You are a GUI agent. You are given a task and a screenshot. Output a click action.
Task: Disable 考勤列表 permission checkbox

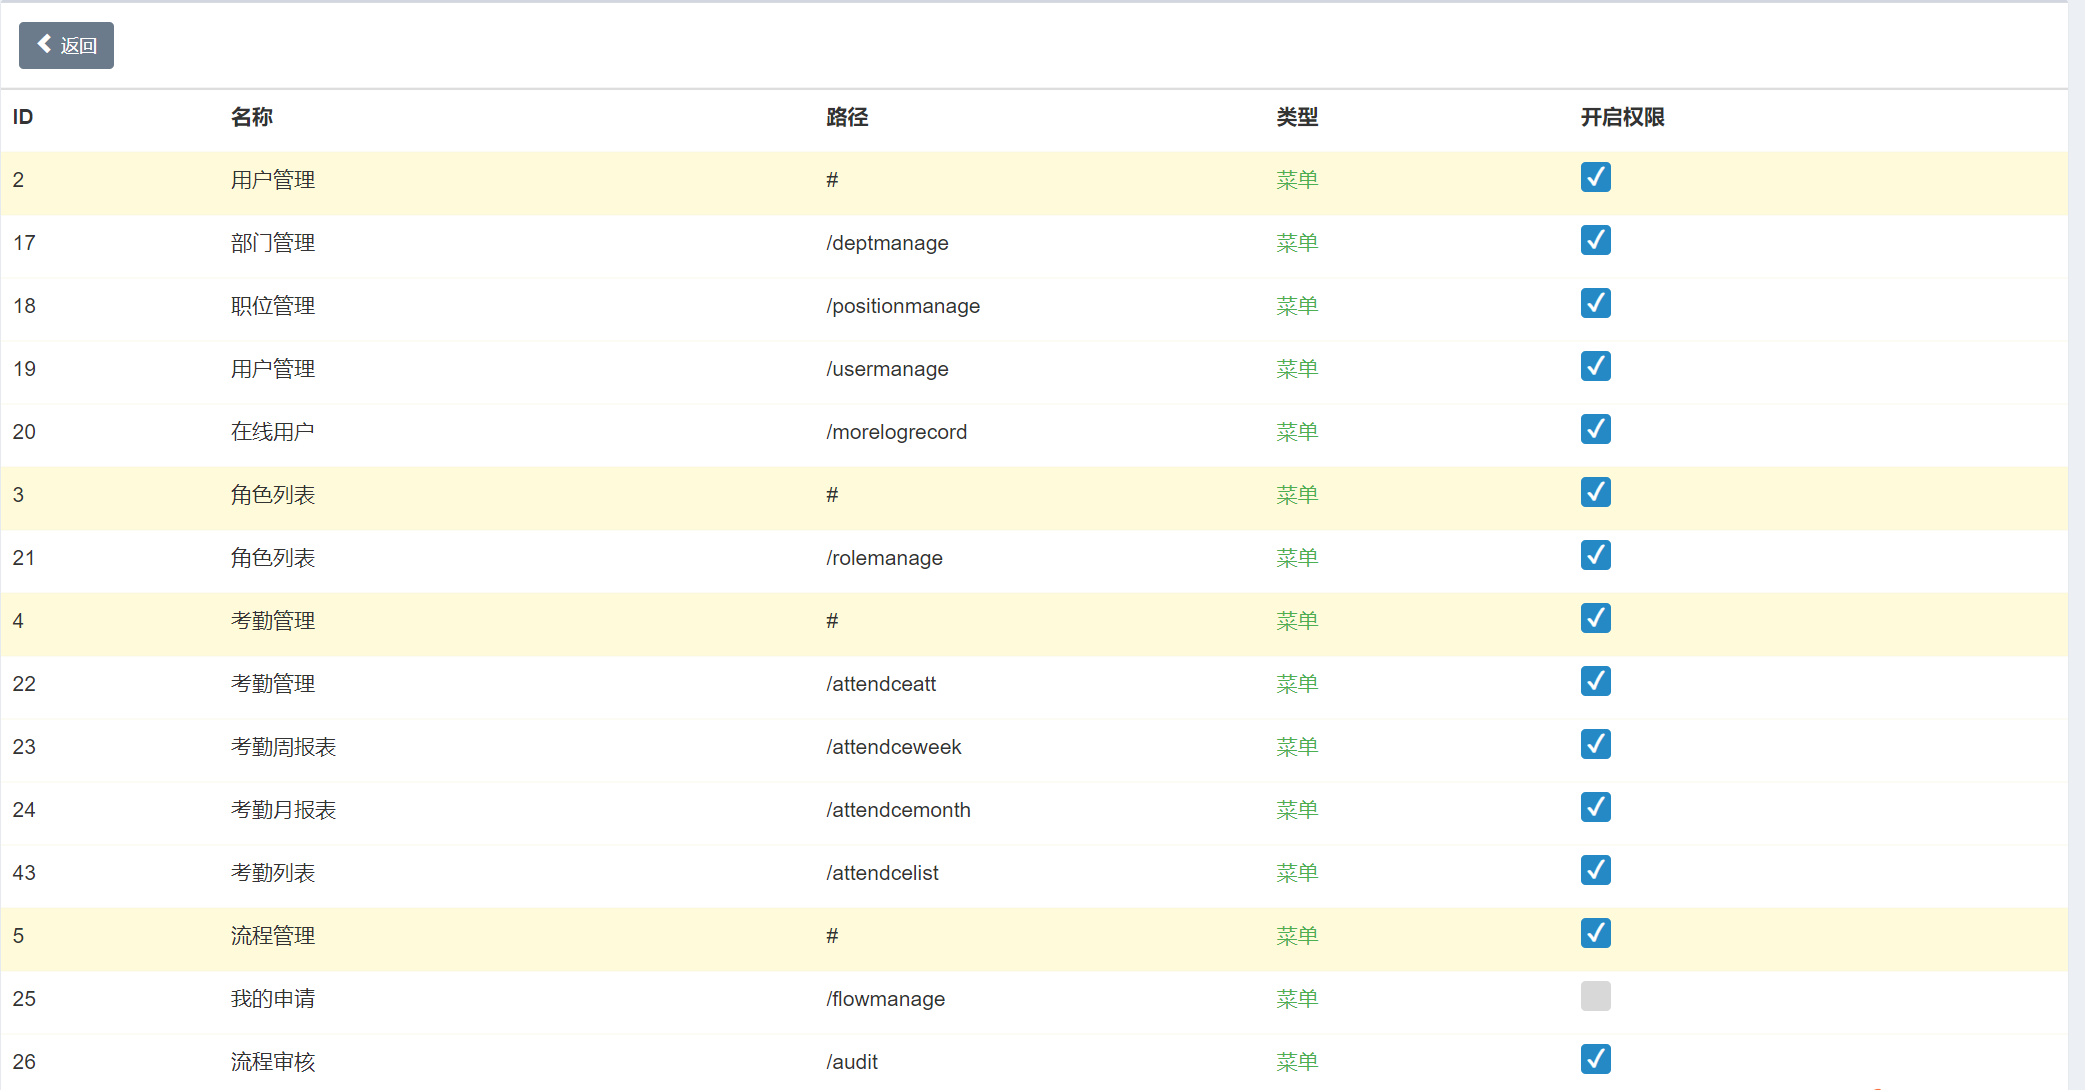1595,870
